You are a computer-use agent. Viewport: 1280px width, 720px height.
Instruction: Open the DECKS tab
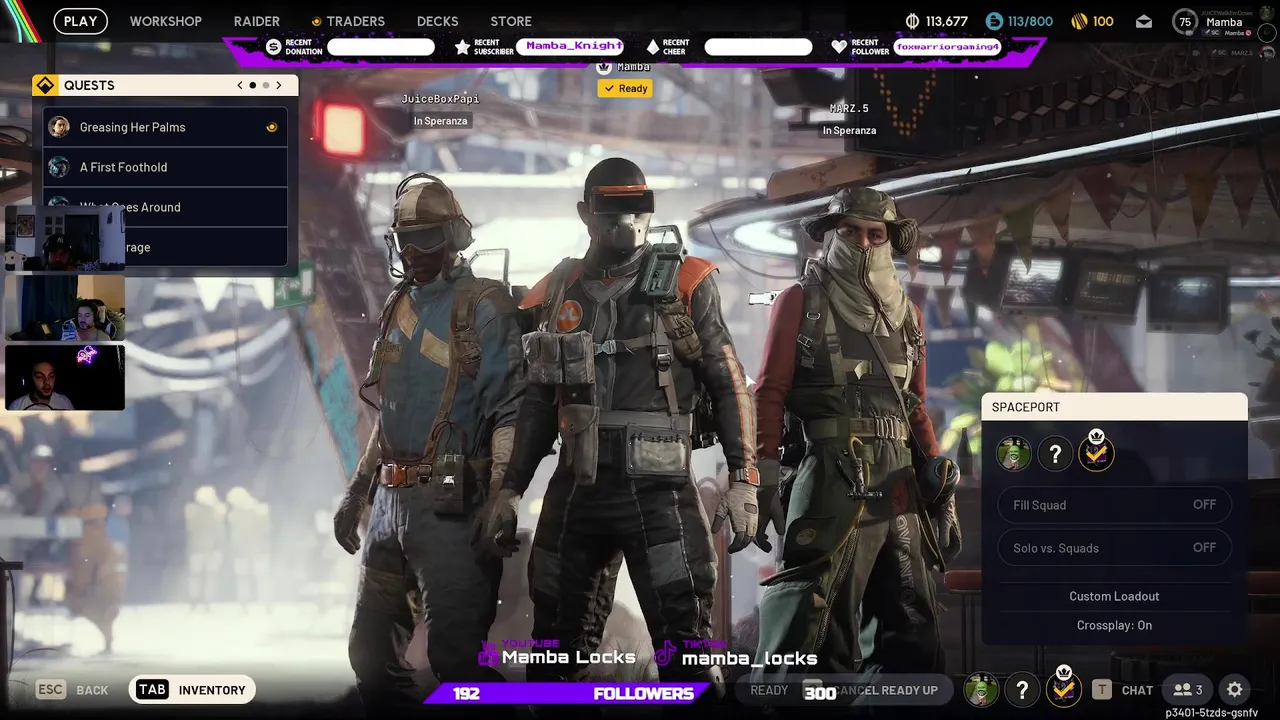point(437,21)
